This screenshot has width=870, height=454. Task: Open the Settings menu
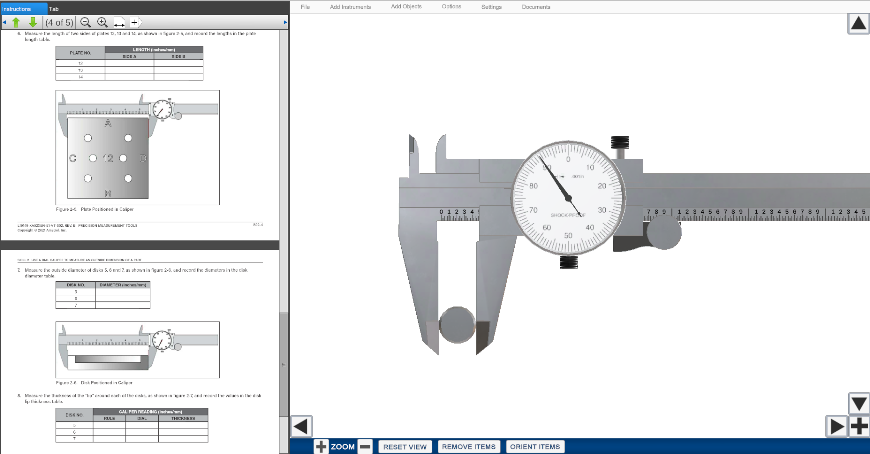[x=491, y=6]
